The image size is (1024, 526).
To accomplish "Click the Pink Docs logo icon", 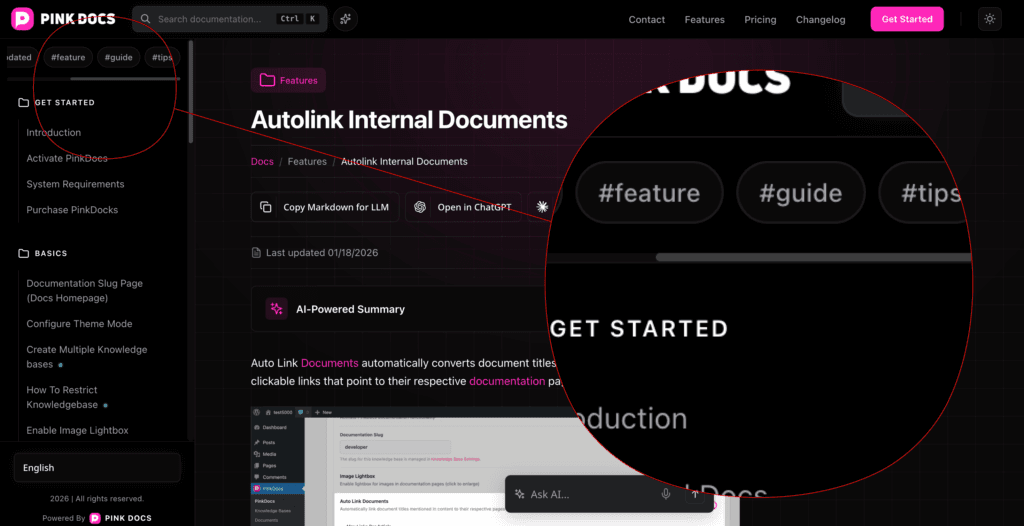I will pyautogui.click(x=23, y=19).
